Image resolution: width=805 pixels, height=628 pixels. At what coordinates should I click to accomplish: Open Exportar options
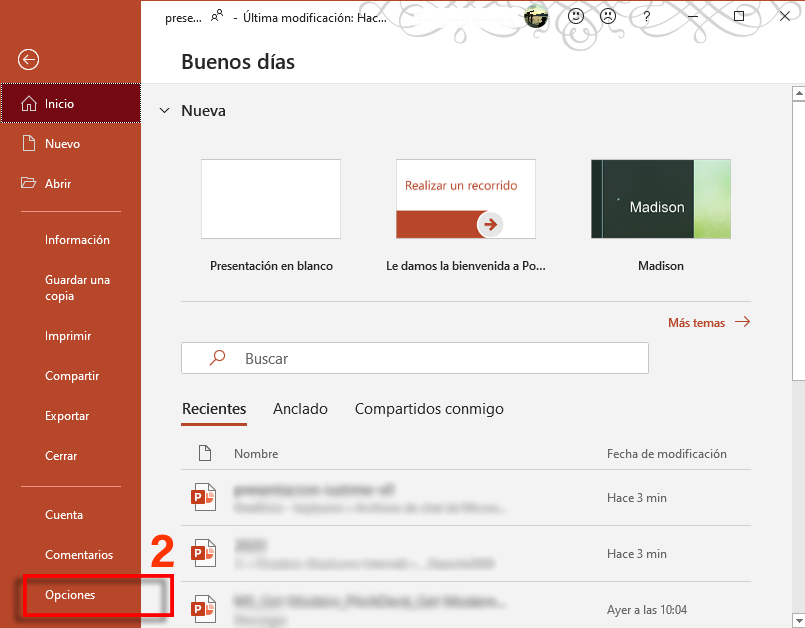pos(67,416)
